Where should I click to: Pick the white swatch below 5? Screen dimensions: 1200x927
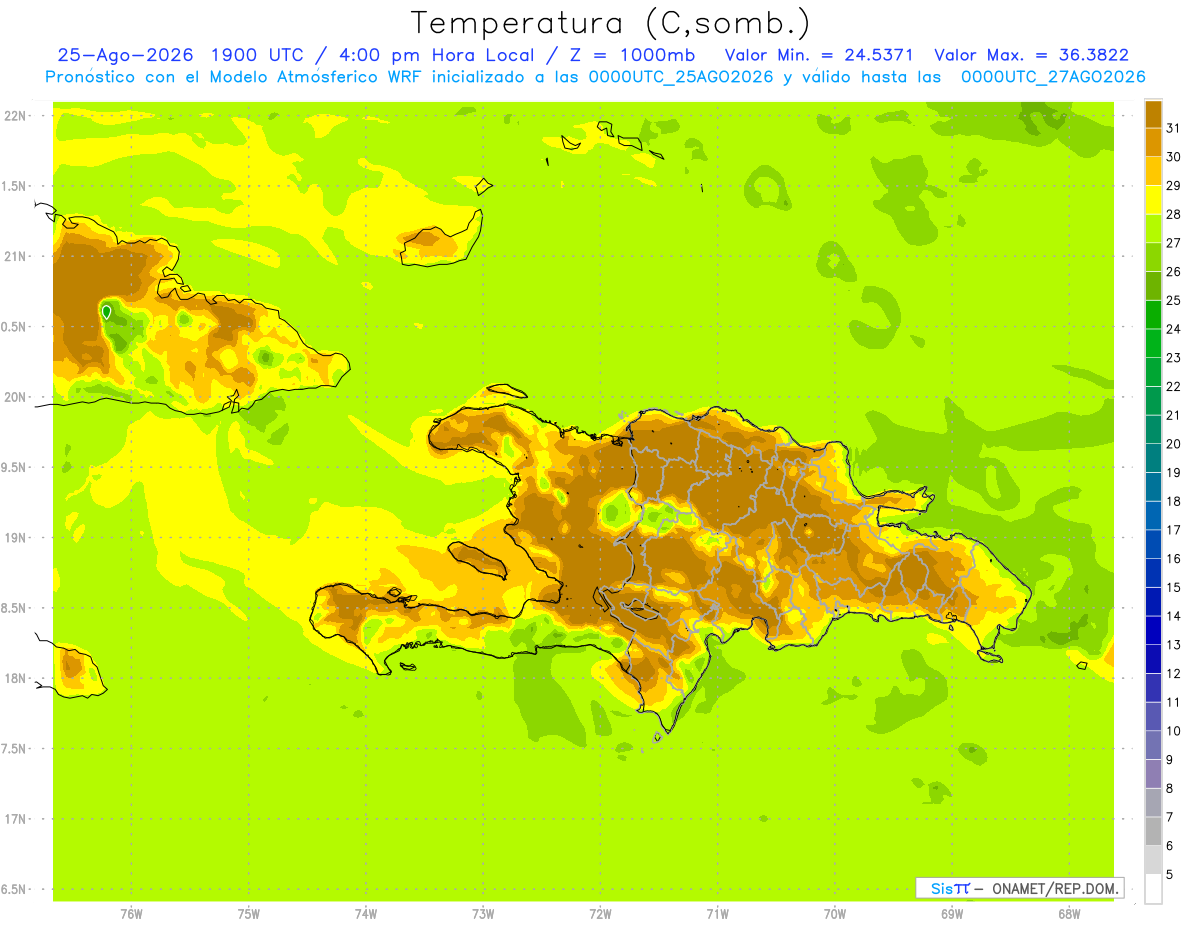tap(1153, 889)
